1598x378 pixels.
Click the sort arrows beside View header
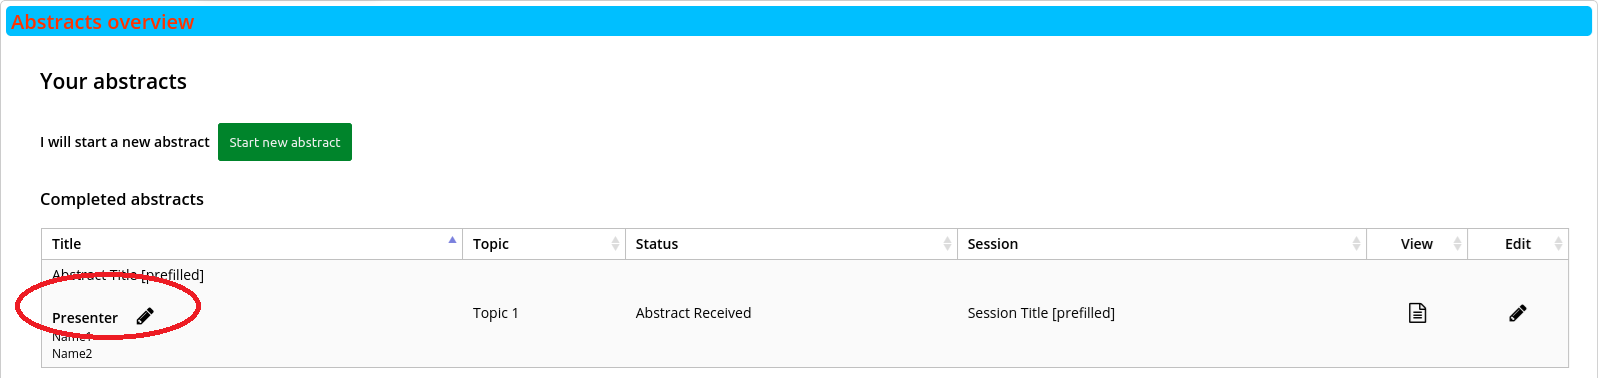[1457, 244]
